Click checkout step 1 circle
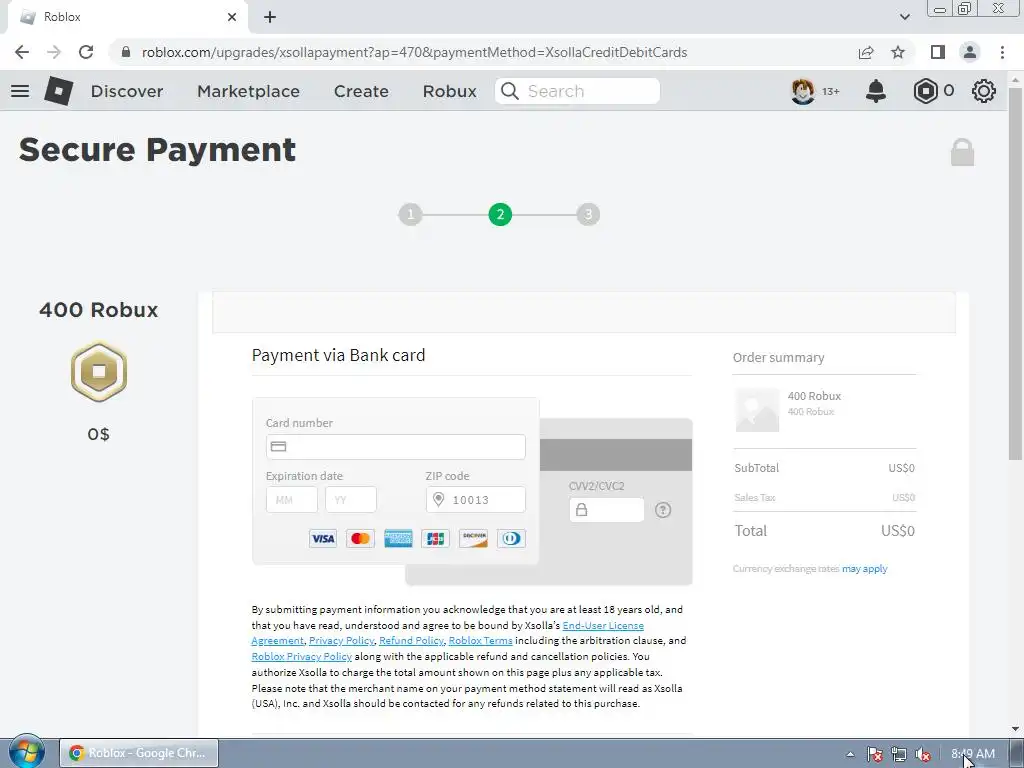 (410, 214)
